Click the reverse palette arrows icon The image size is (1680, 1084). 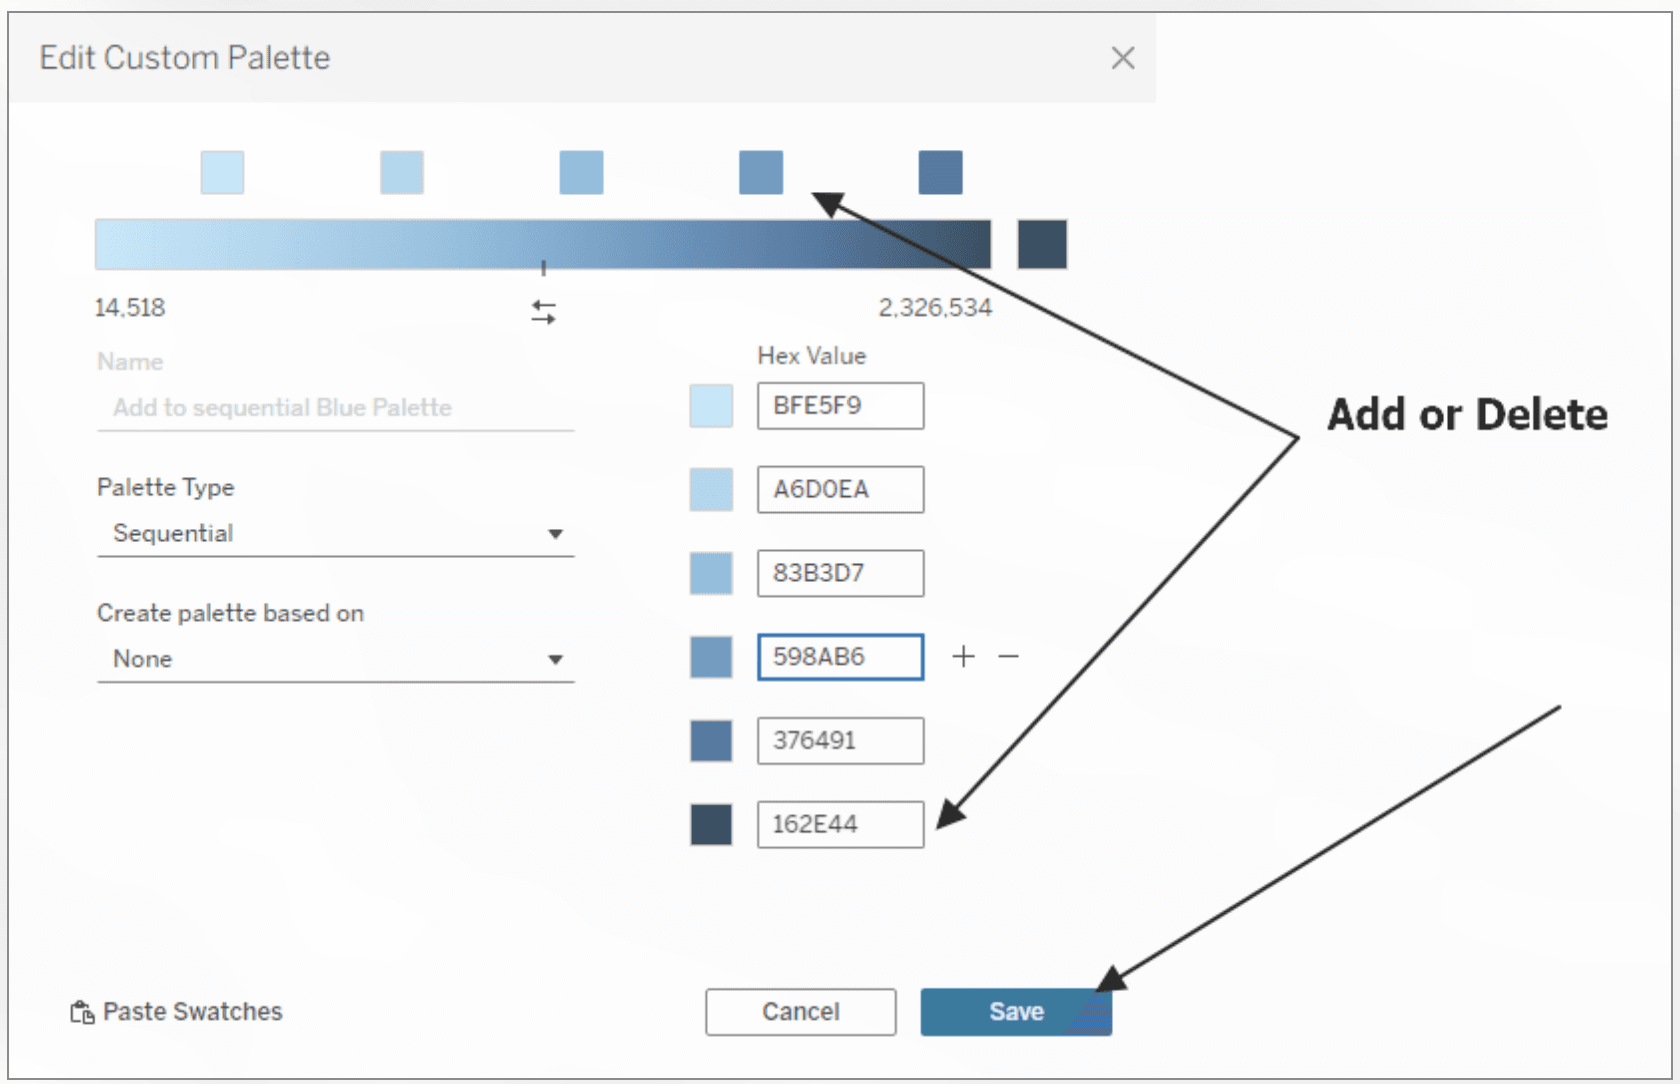[543, 313]
